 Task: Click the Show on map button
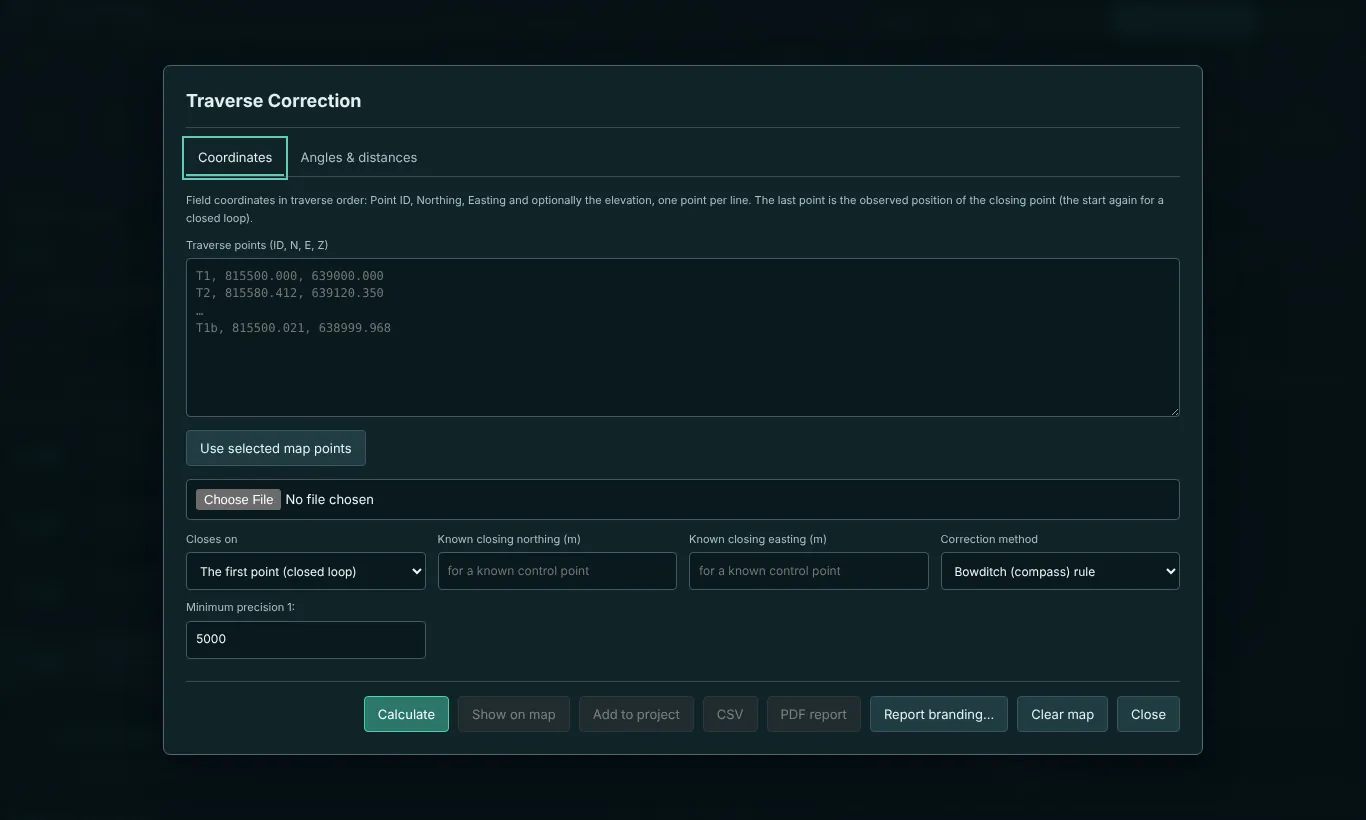[514, 715]
